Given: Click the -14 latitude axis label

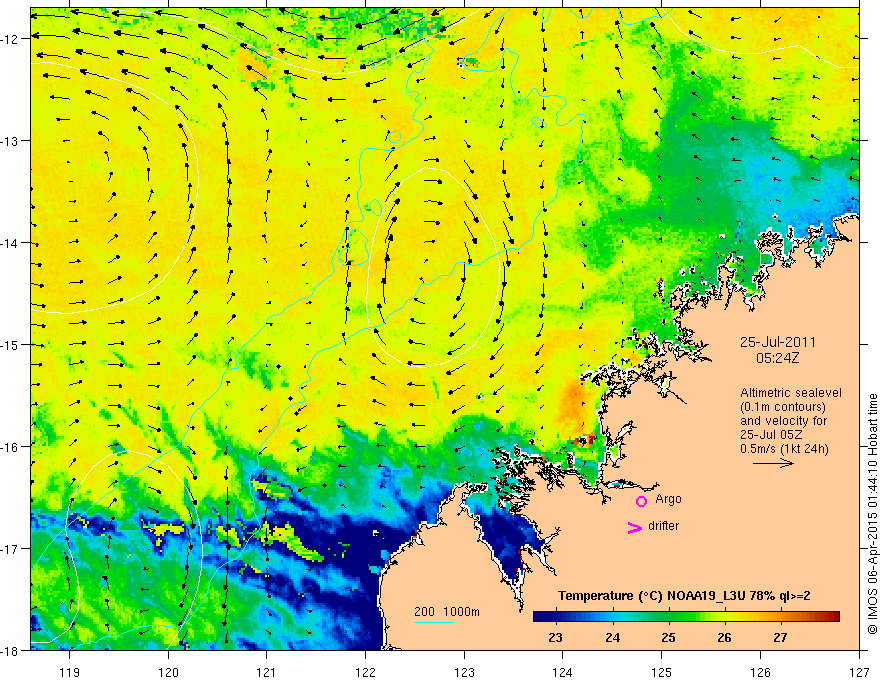Looking at the screenshot, I should coord(11,243).
